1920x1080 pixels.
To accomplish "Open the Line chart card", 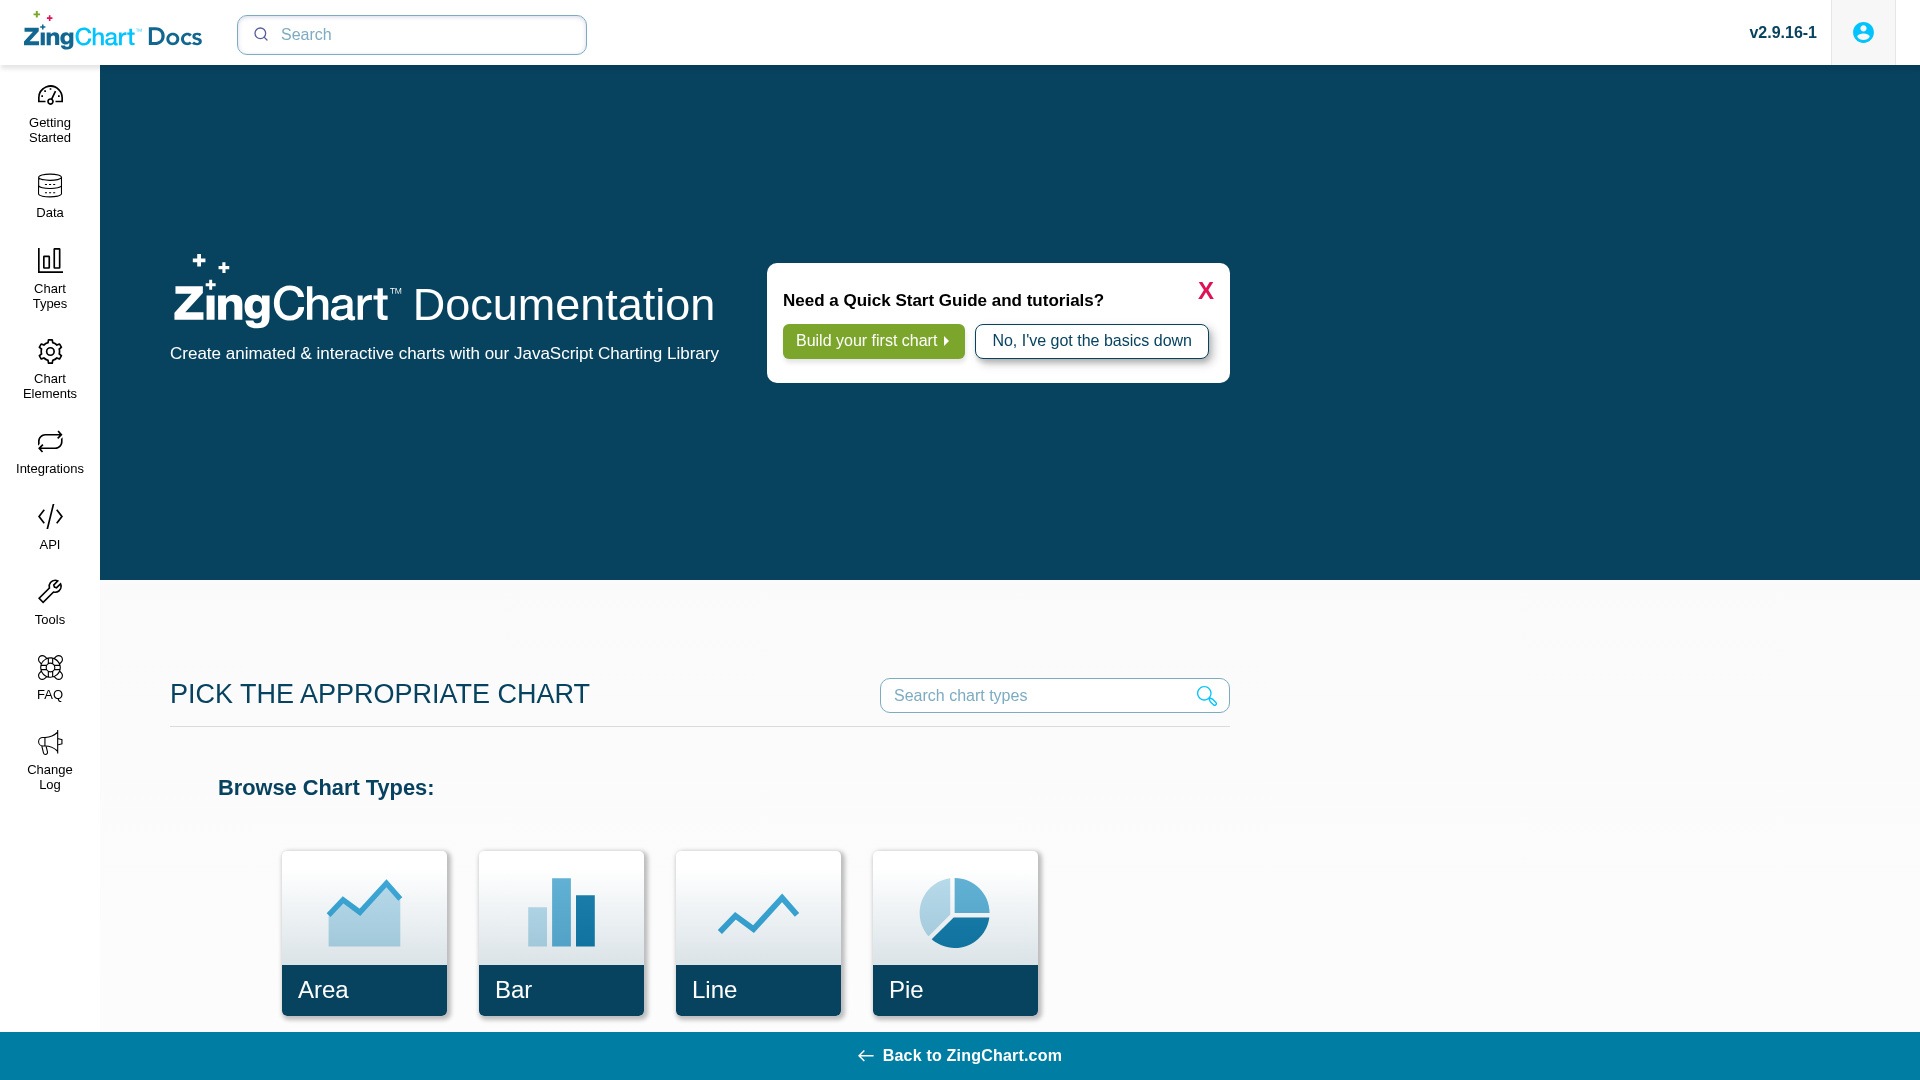I will pos(758,933).
